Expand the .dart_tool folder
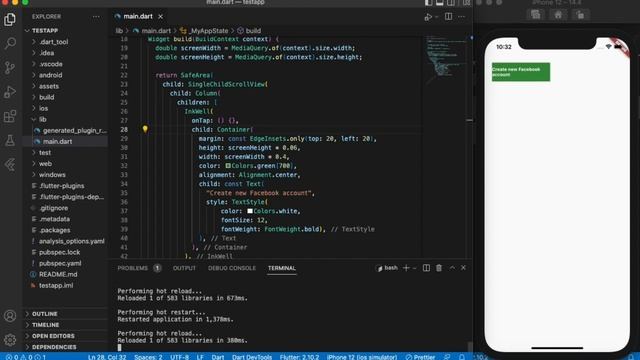This screenshot has width=640, height=360. [53, 42]
